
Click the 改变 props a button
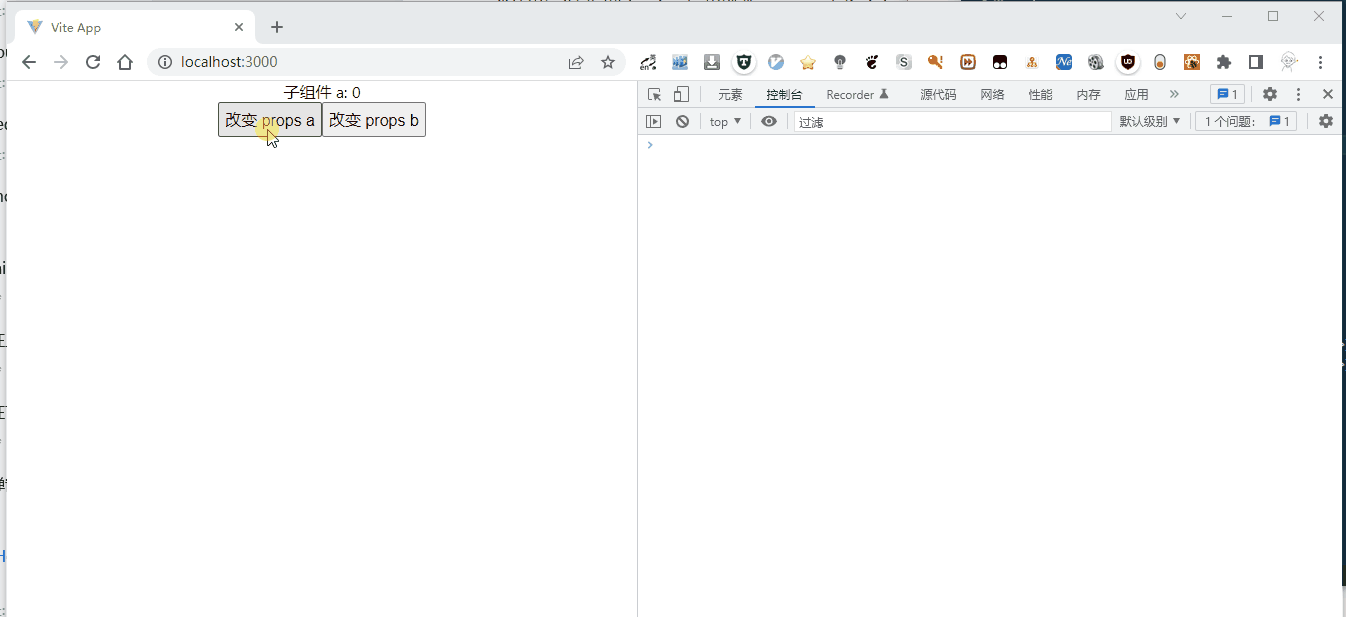(270, 120)
